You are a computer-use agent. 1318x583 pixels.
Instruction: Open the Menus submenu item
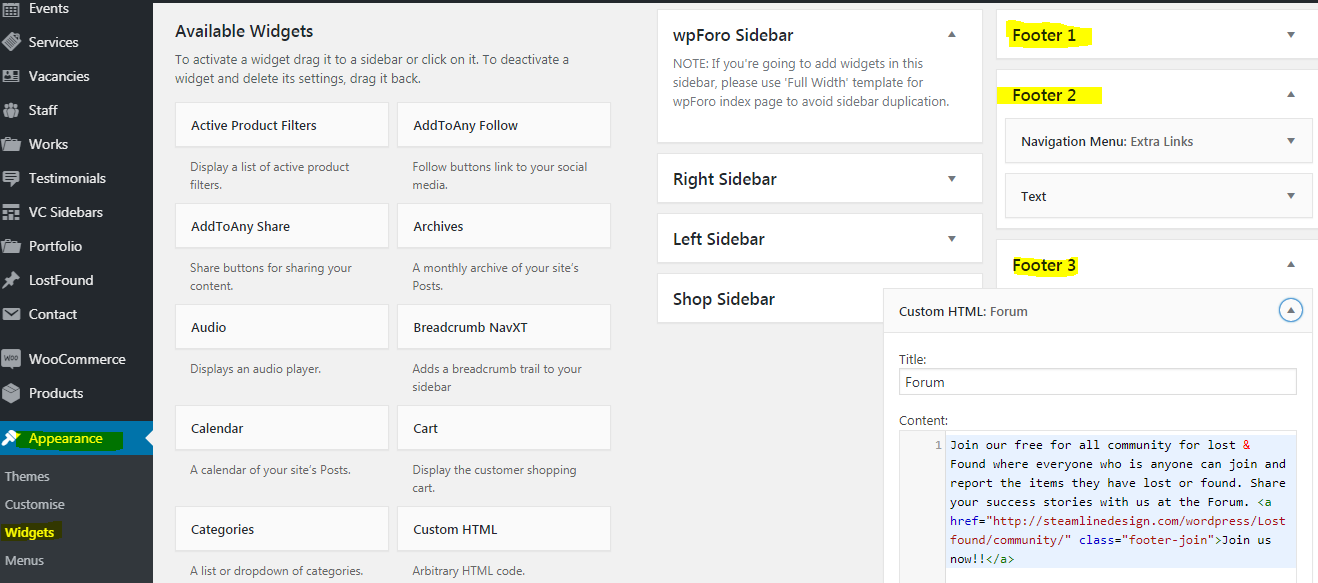(x=25, y=560)
